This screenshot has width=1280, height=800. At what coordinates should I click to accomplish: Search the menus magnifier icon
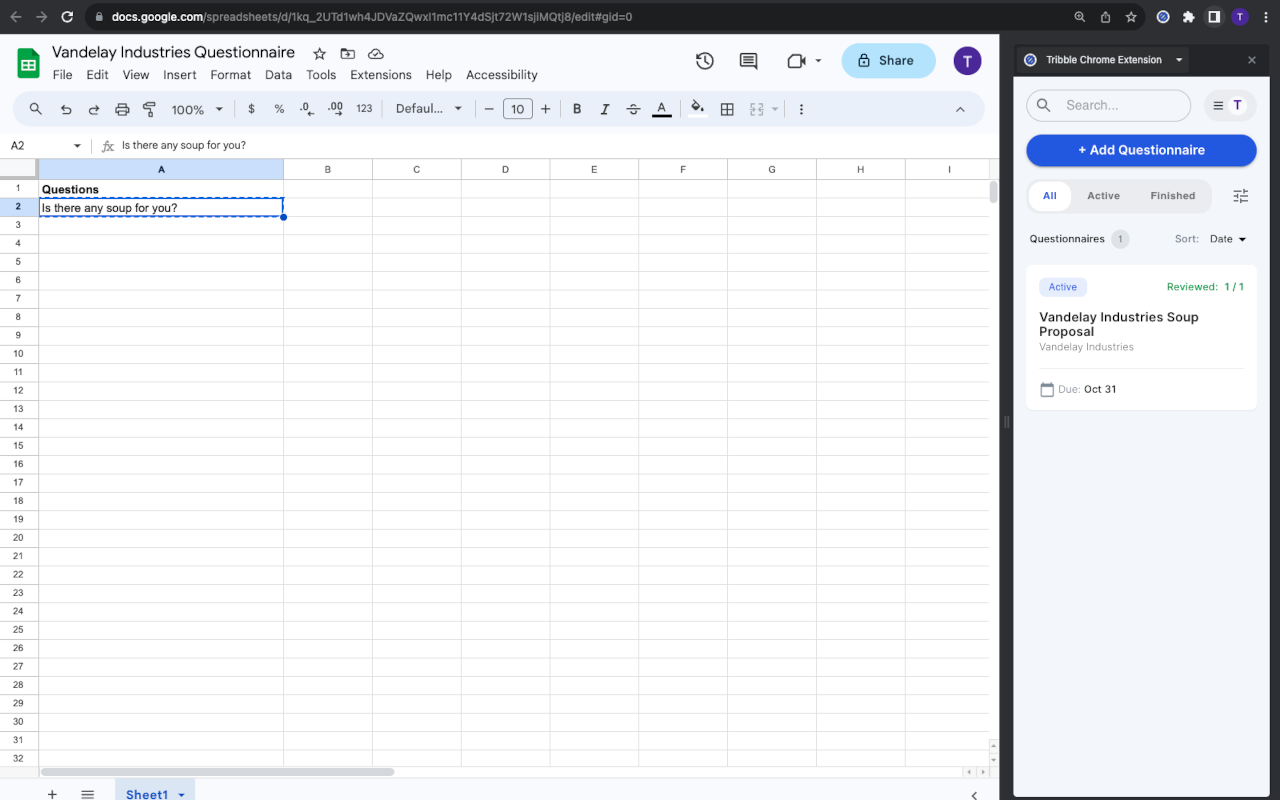click(35, 109)
